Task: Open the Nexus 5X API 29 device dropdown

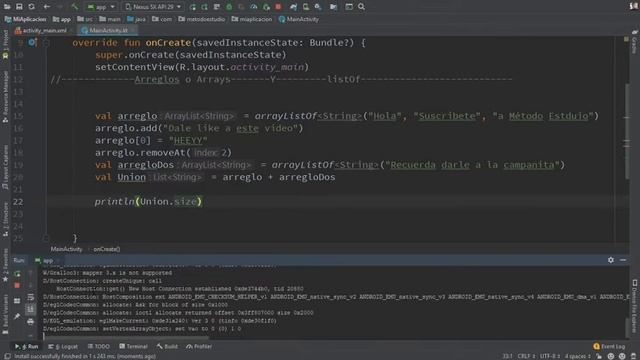Action: tap(153, 7)
